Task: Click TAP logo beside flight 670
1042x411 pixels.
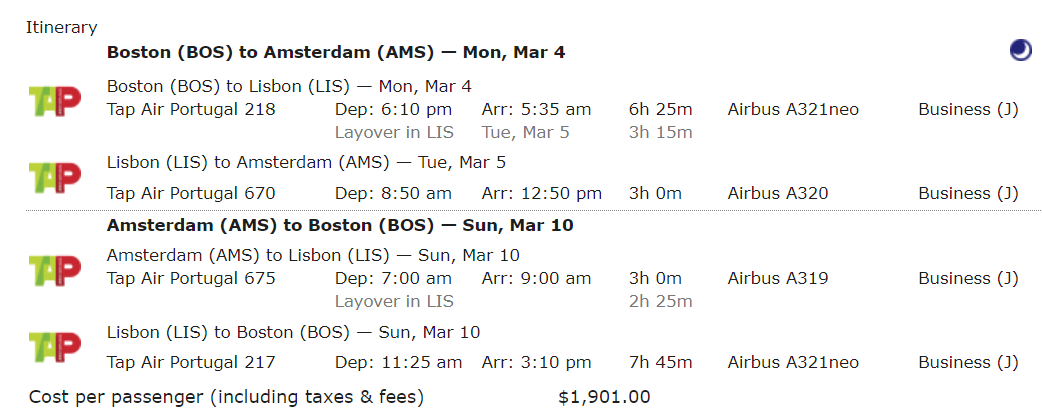Action: coord(54,177)
